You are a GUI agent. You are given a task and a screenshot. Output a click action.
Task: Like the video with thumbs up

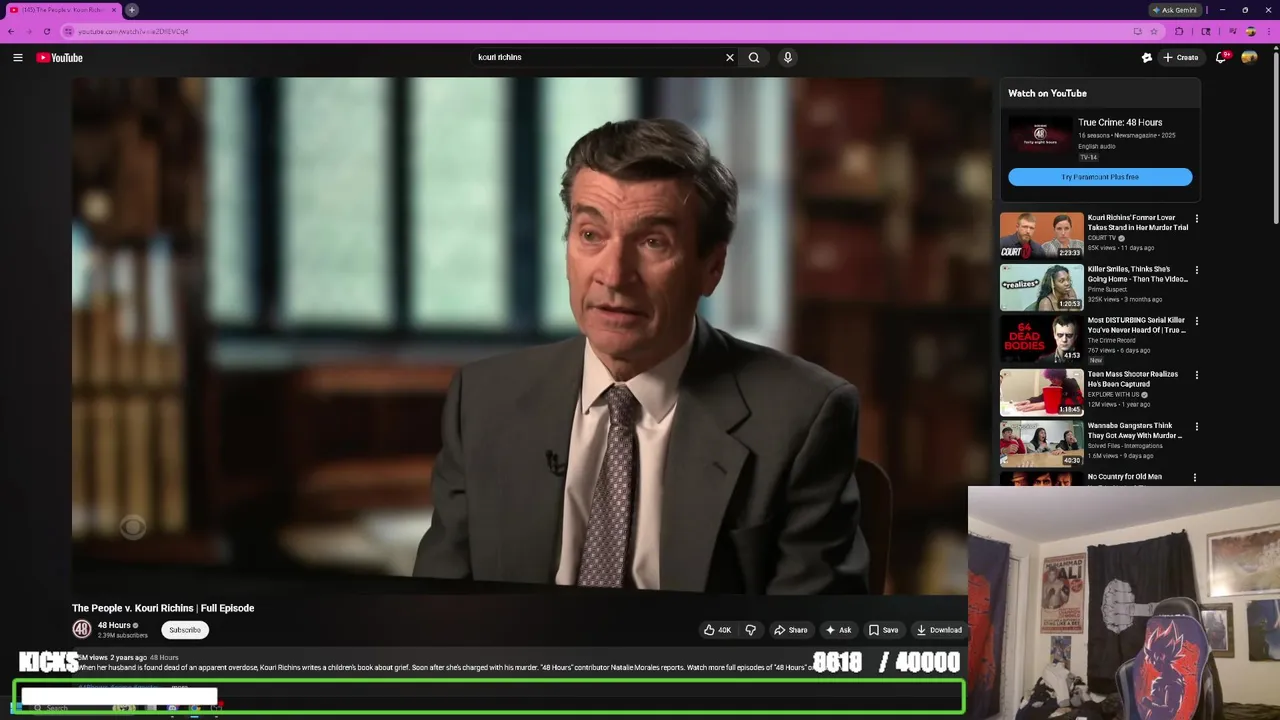[717, 630]
